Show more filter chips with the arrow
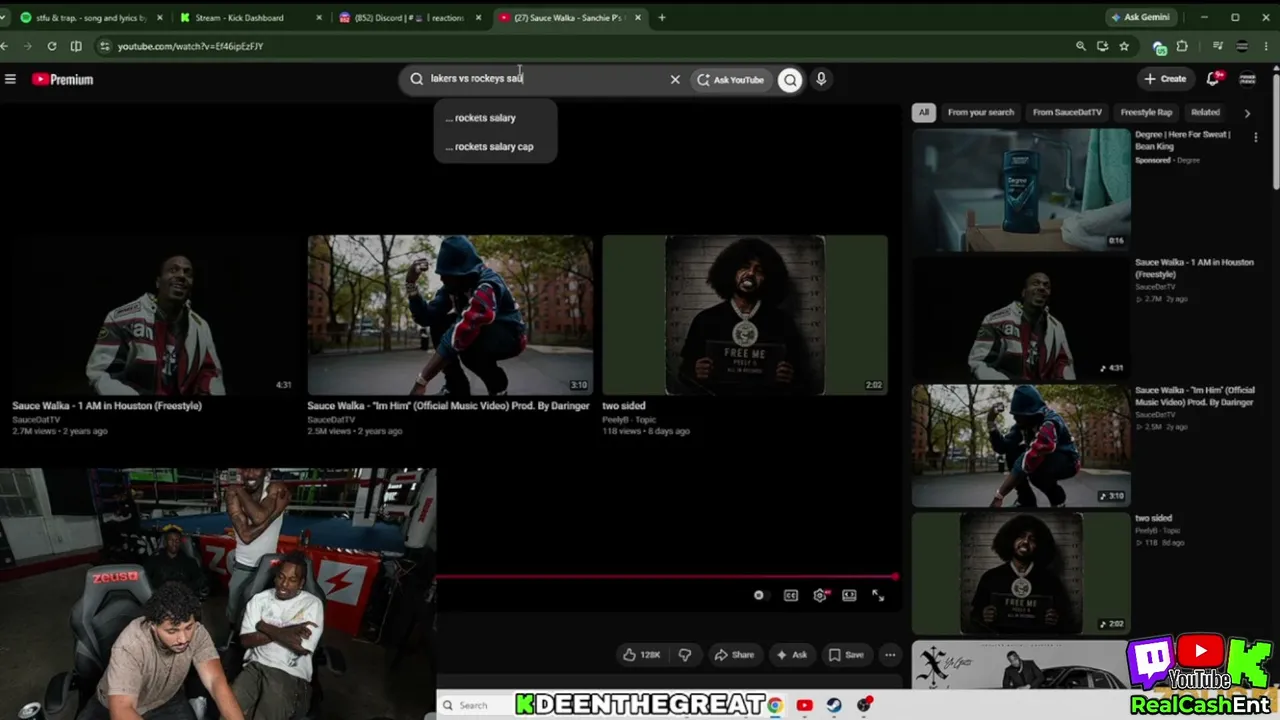Viewport: 1280px width, 720px height. pyautogui.click(x=1247, y=113)
